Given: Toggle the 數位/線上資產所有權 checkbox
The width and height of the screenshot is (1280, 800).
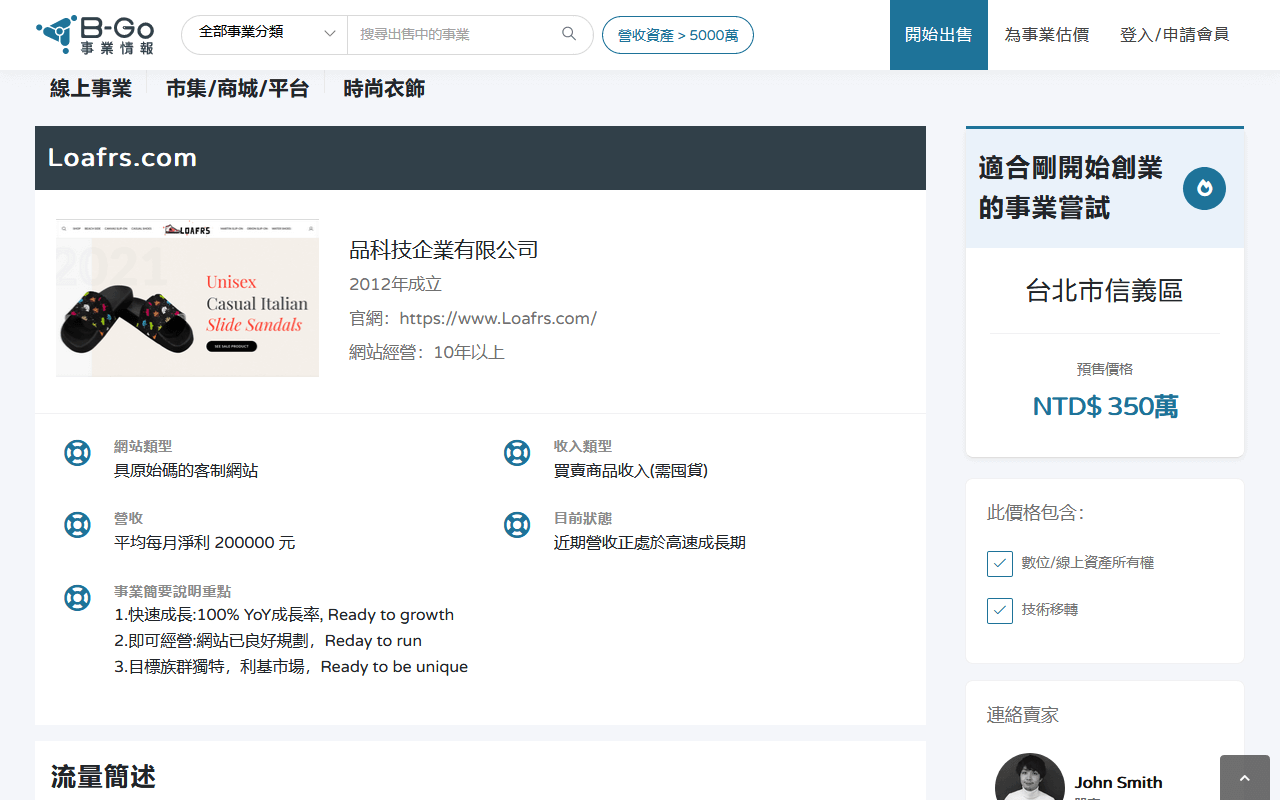Looking at the screenshot, I should pyautogui.click(x=1000, y=563).
